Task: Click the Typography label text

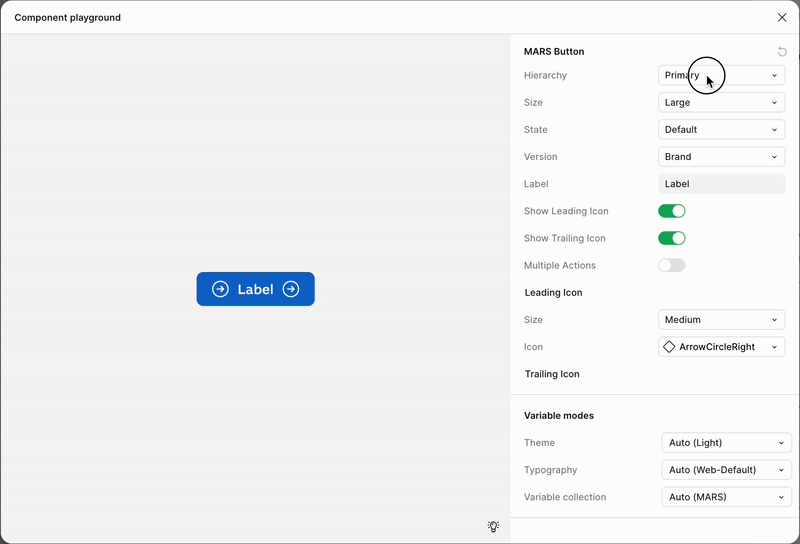Action: tap(551, 470)
